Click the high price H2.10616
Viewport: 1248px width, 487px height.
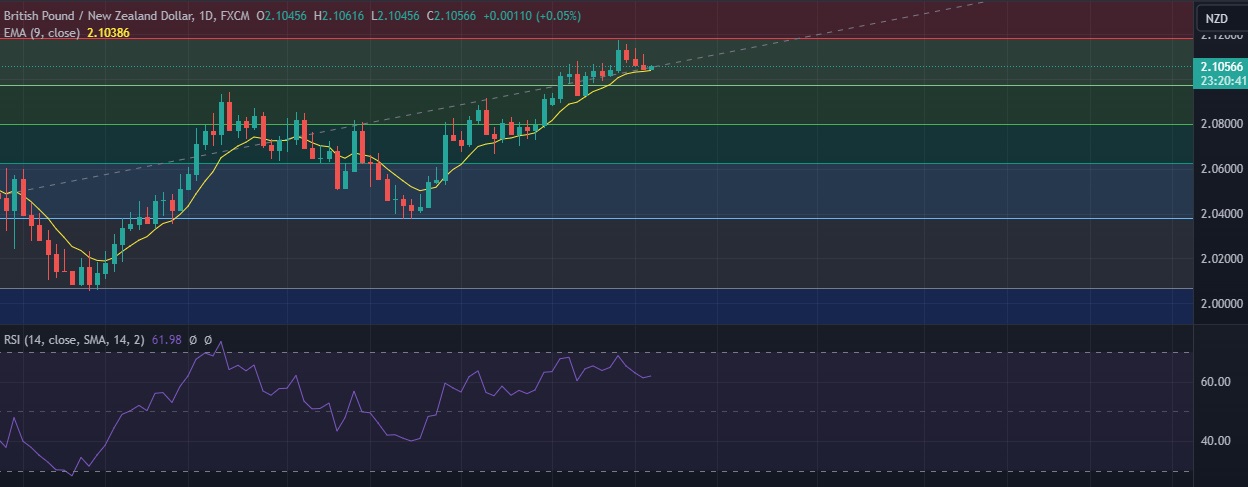(340, 17)
